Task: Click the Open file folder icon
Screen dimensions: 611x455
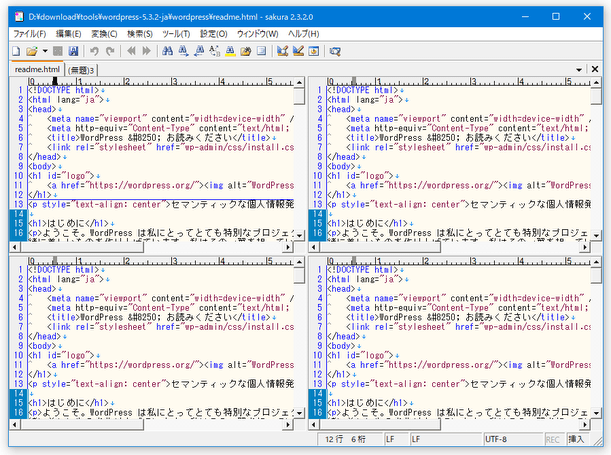Action: tap(32, 51)
